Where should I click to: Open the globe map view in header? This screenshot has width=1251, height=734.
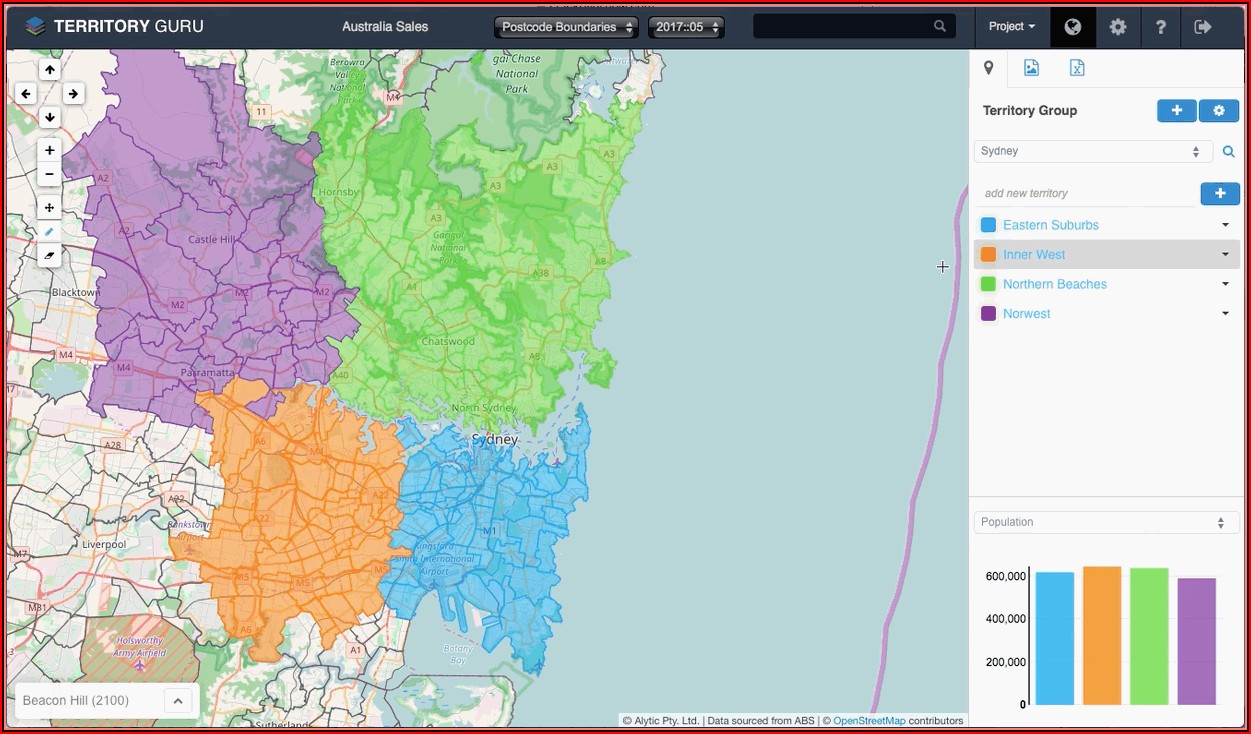point(1072,27)
